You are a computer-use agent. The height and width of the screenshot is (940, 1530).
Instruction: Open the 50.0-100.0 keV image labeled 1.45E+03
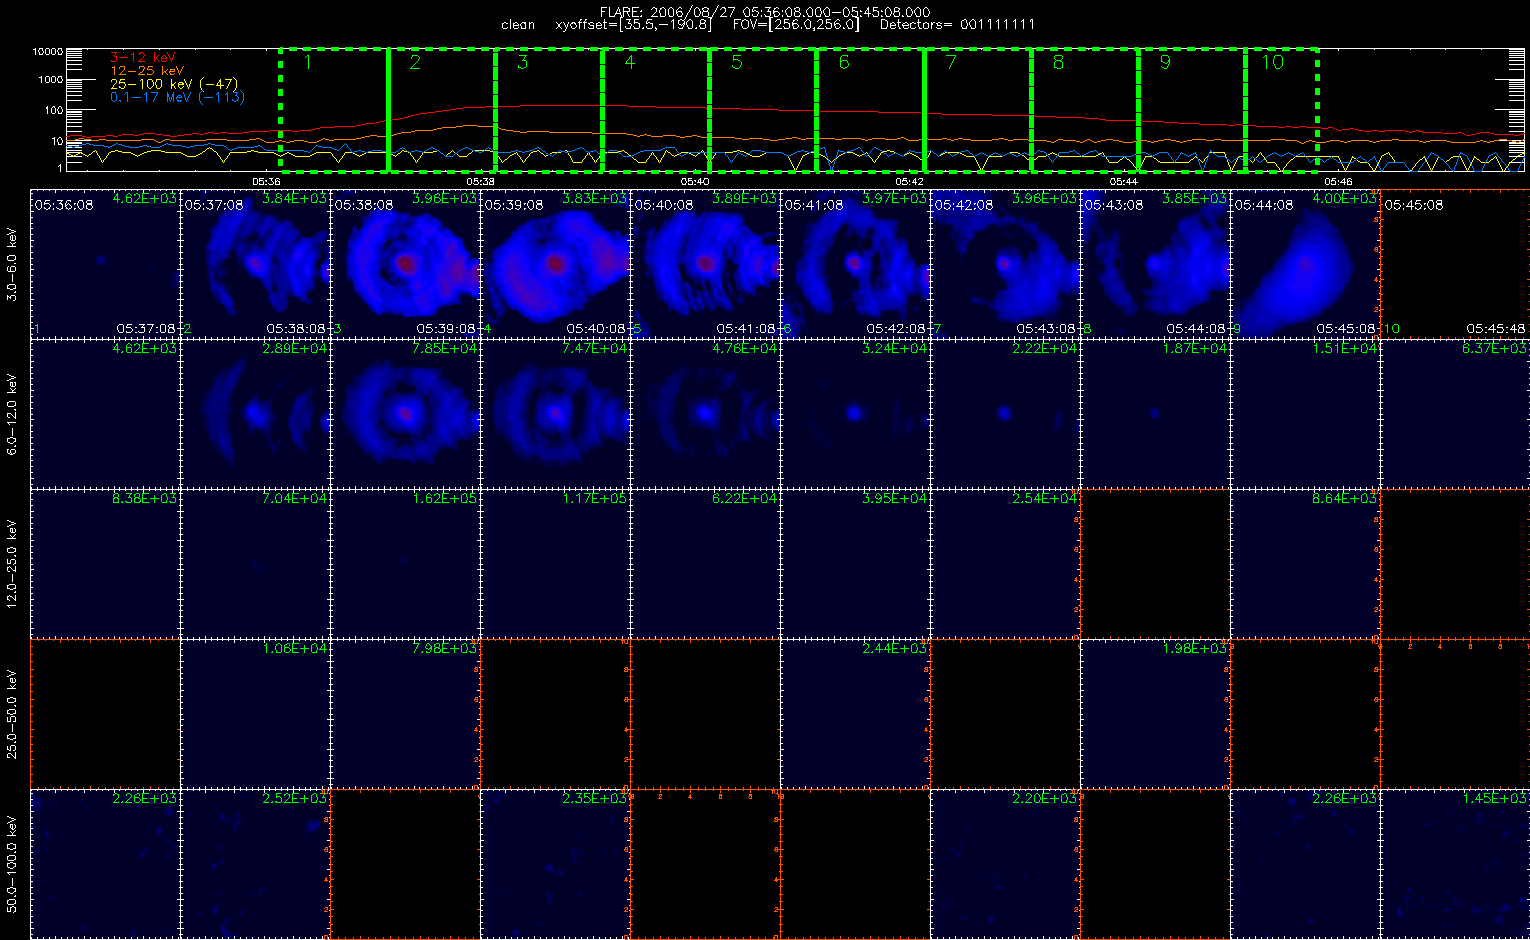[x=1455, y=863]
